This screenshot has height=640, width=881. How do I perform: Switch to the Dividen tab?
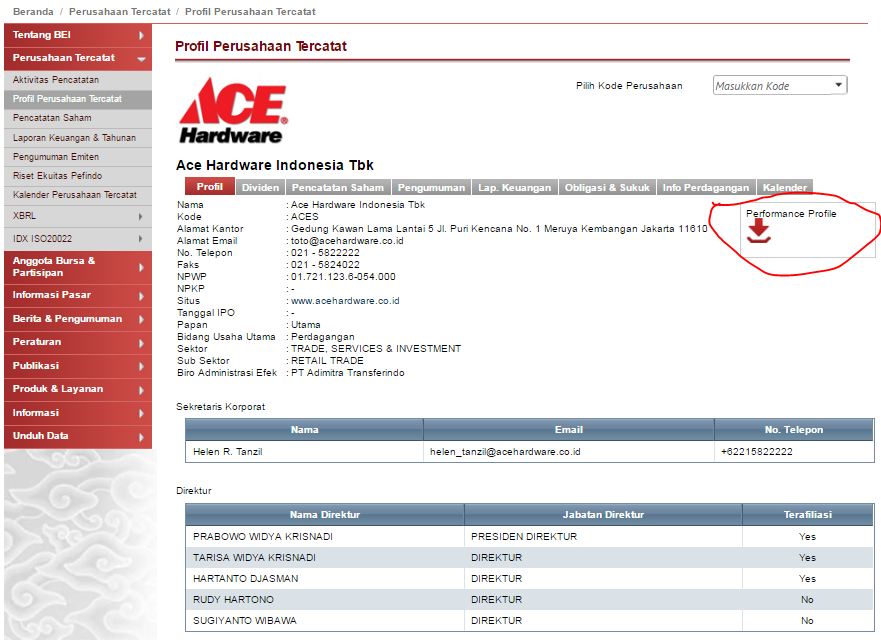point(260,187)
